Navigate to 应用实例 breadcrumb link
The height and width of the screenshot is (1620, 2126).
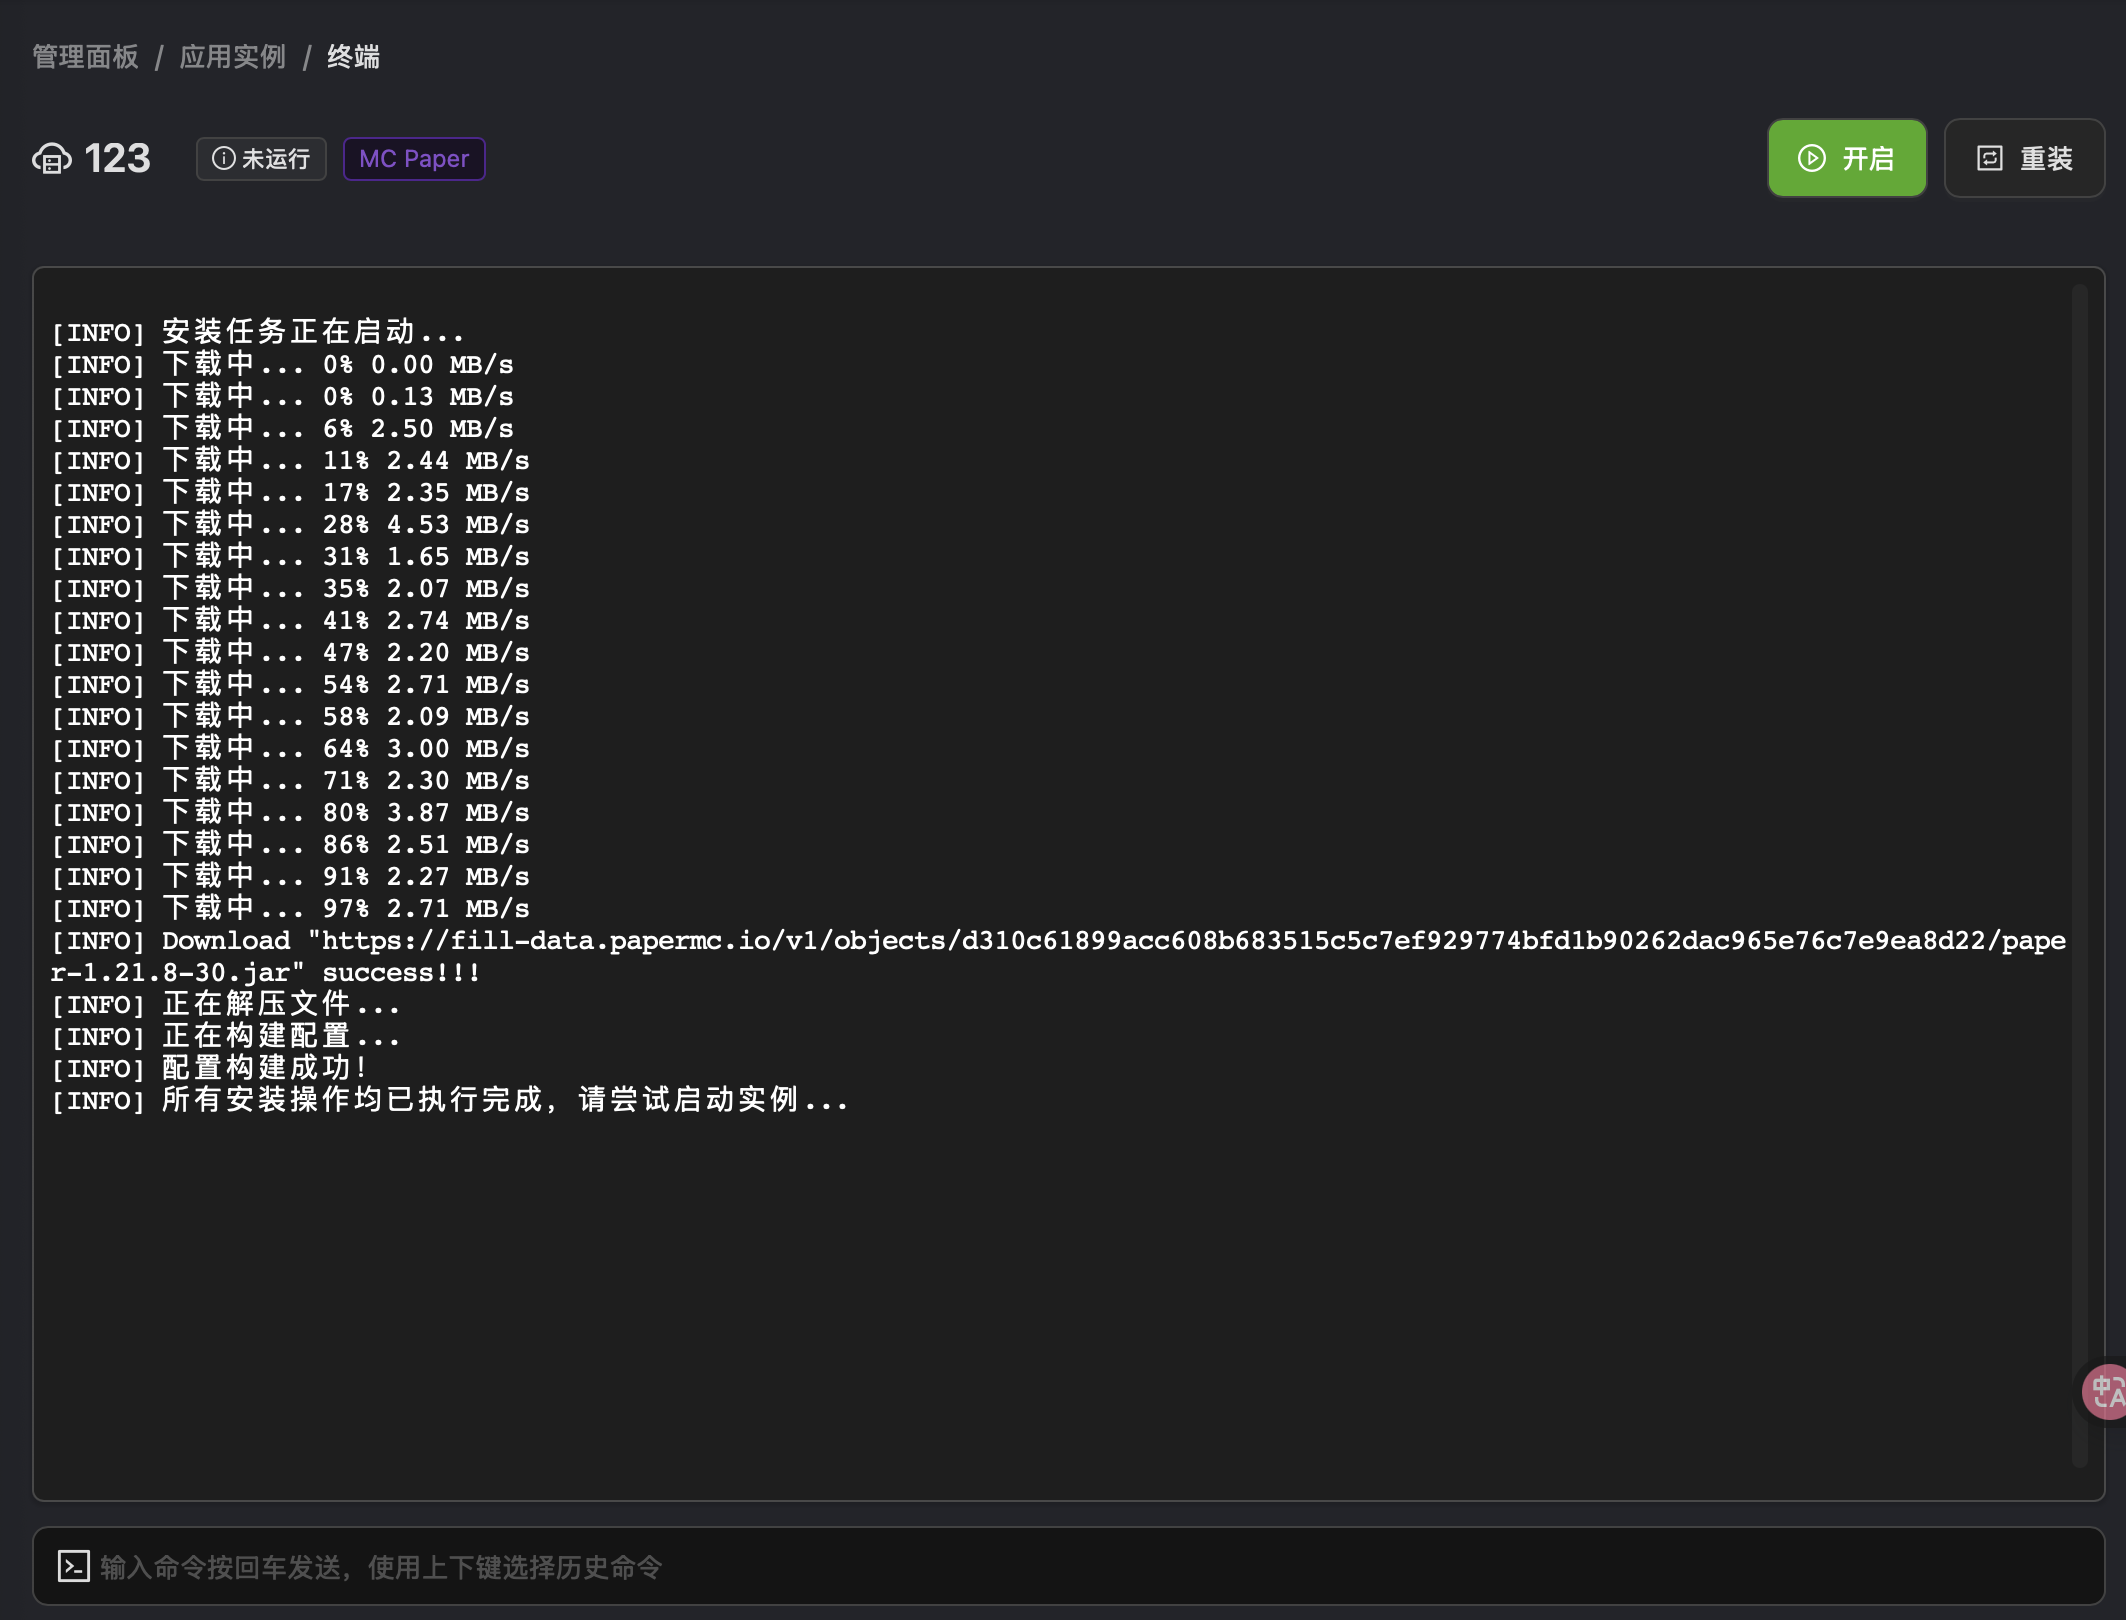[x=232, y=57]
